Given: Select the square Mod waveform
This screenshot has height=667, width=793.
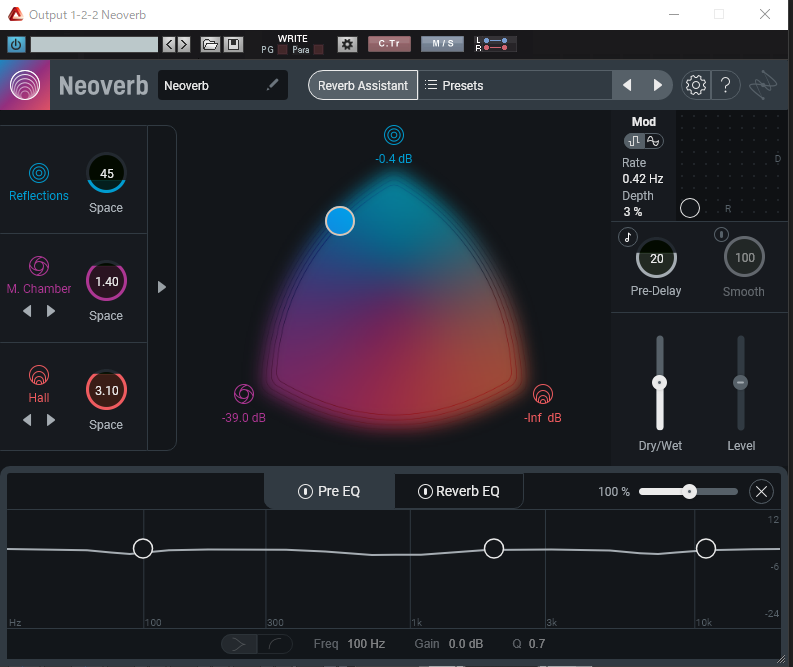Looking at the screenshot, I should pos(634,141).
